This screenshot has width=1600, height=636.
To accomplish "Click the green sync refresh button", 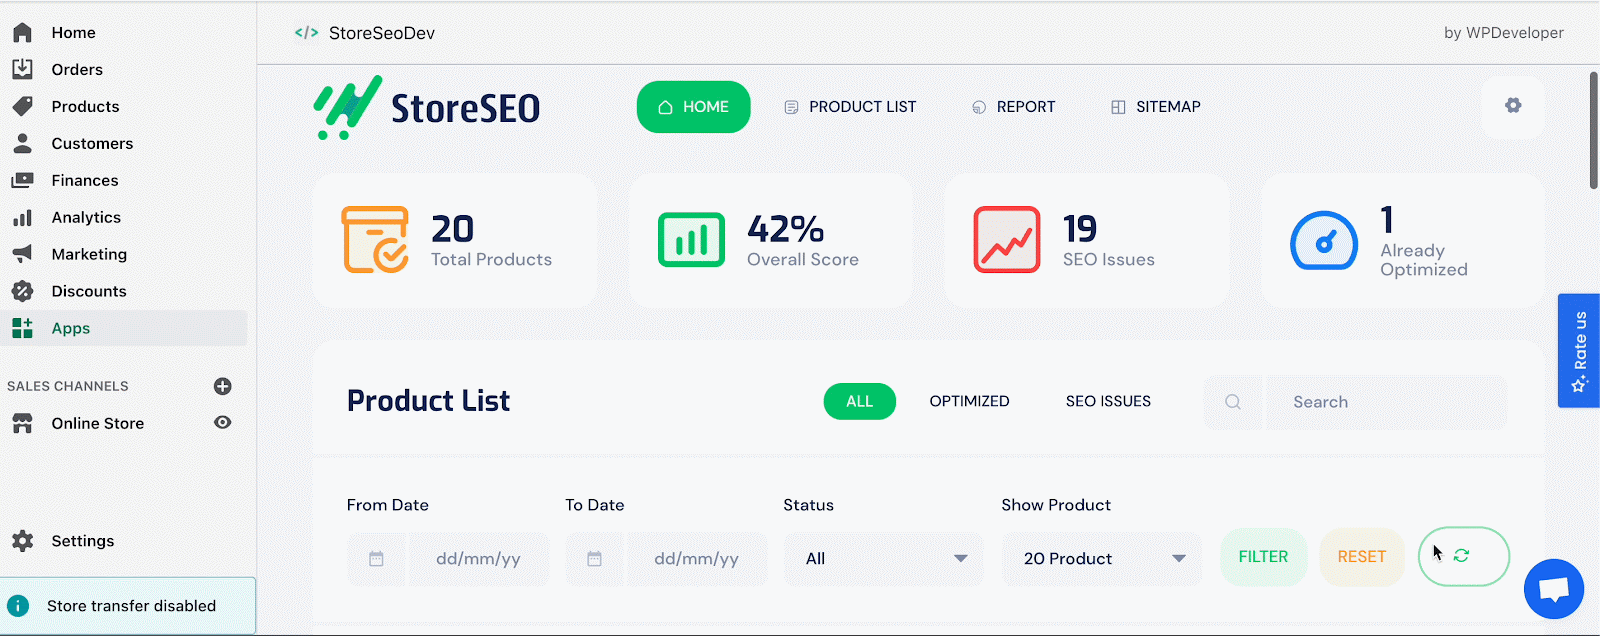I will click(x=1464, y=556).
